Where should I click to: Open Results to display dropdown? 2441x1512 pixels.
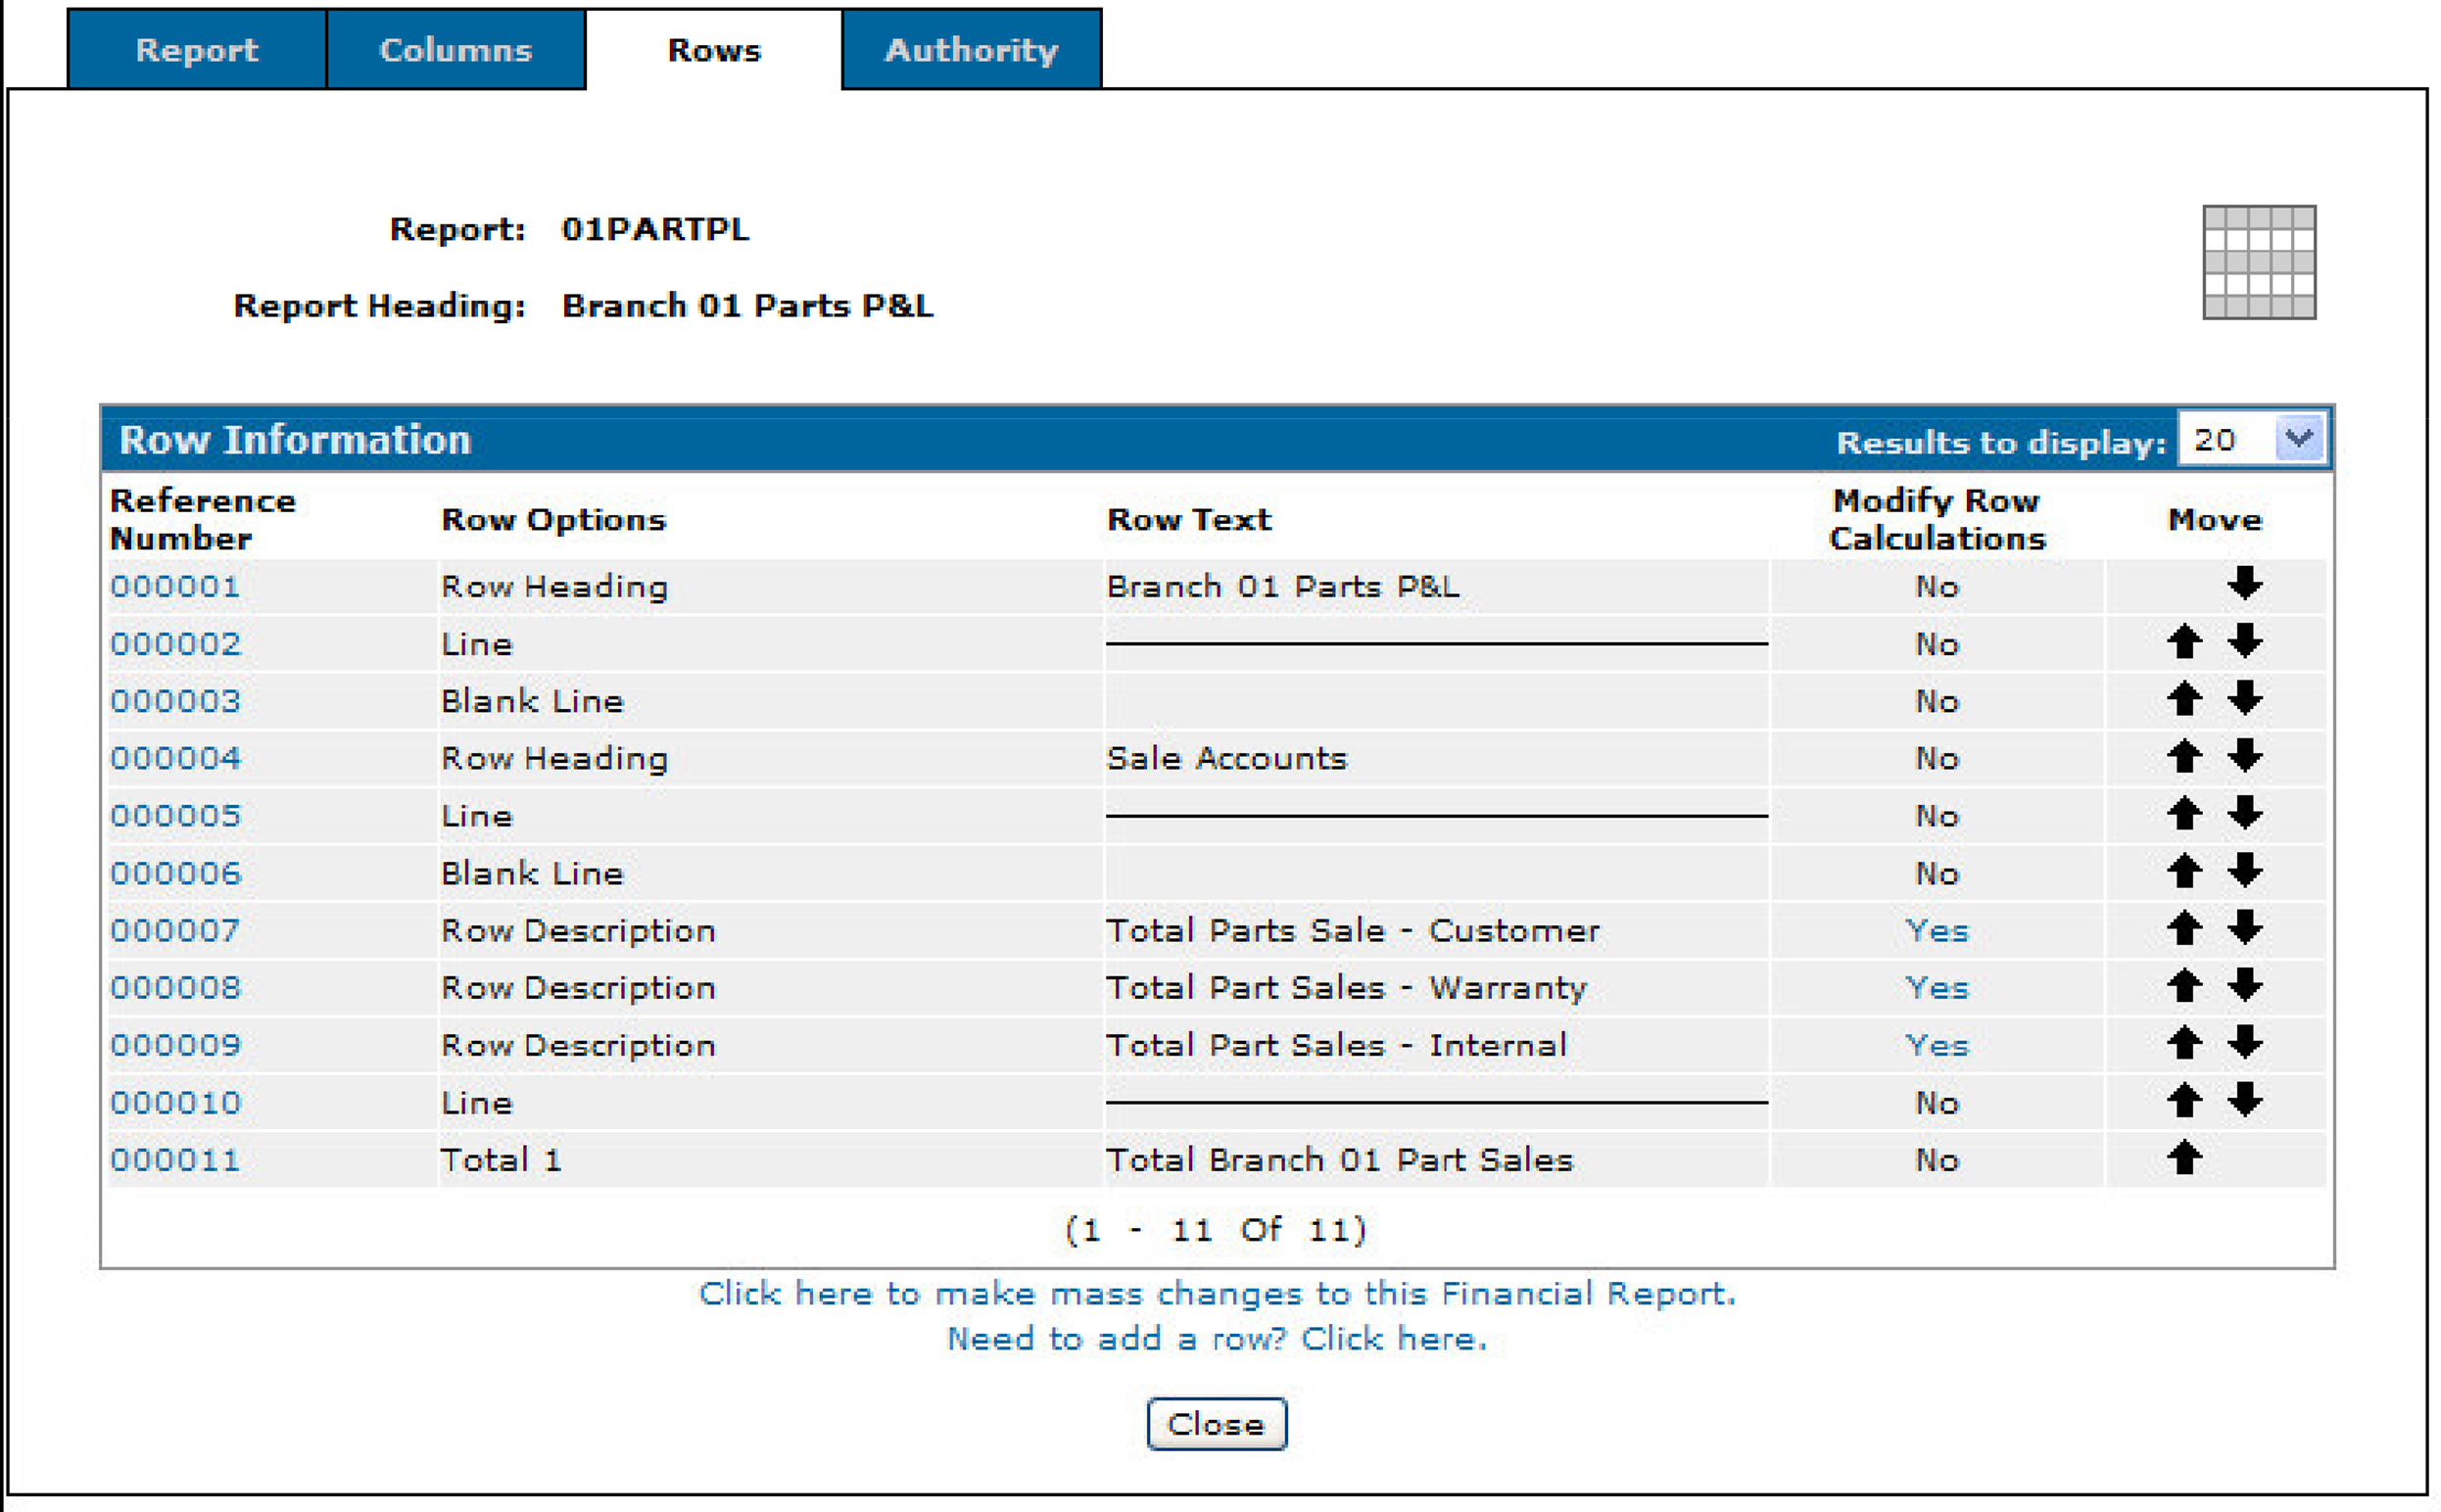point(2253,440)
